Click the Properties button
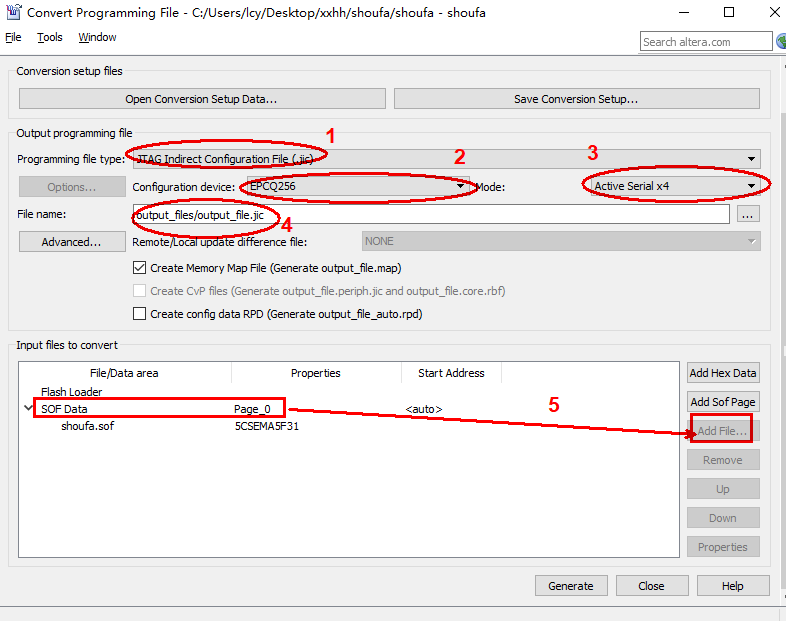Viewport: 786px width, 621px height. pos(723,547)
